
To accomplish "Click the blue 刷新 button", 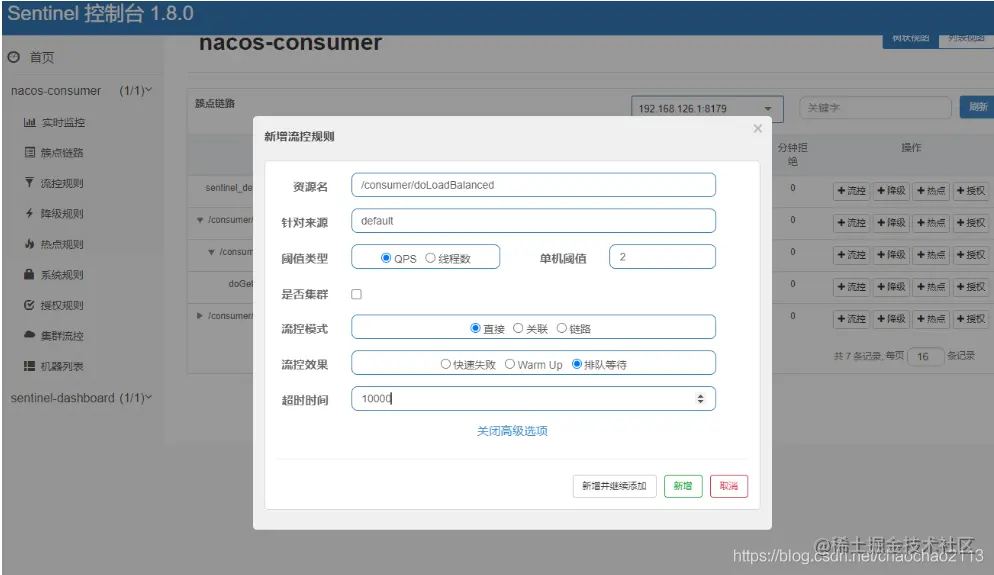I will [976, 107].
